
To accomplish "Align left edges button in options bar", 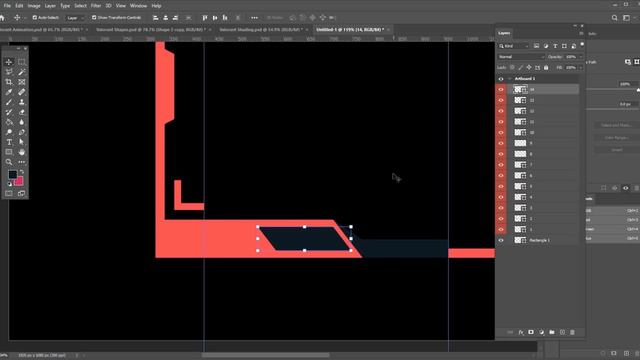I will (156, 18).
